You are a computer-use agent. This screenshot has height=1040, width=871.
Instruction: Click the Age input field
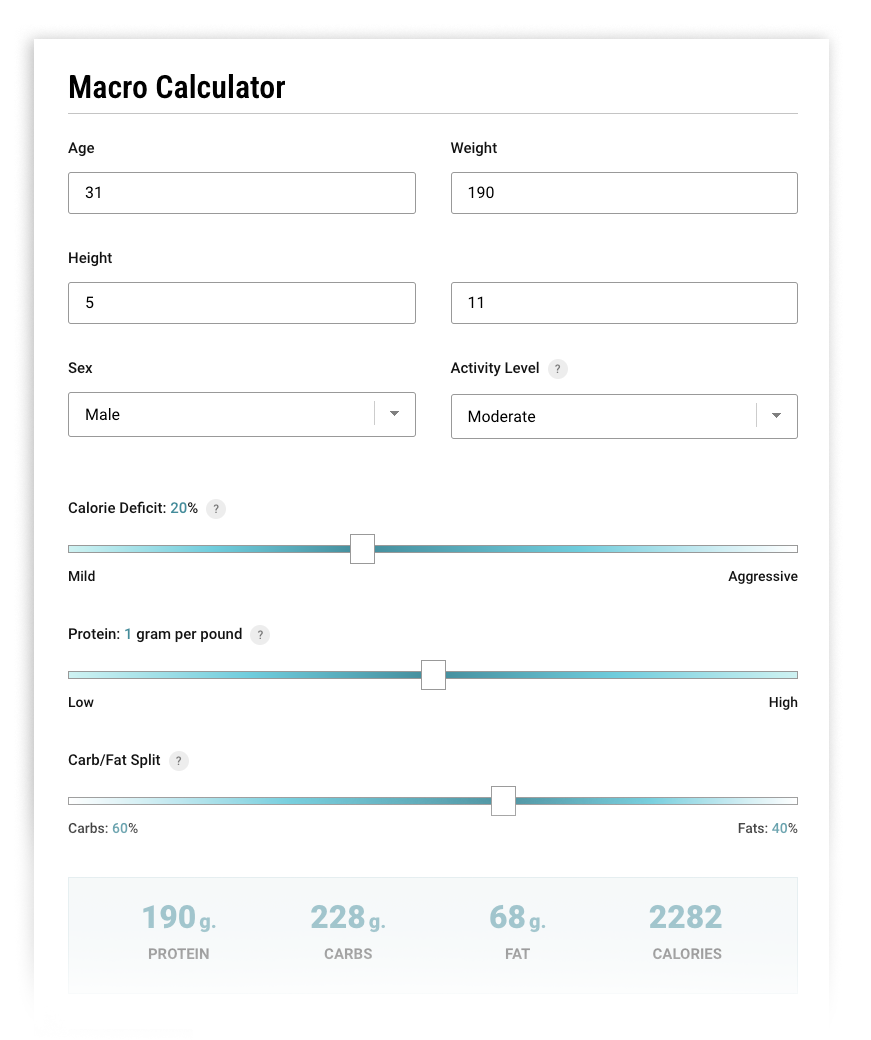[x=241, y=193]
